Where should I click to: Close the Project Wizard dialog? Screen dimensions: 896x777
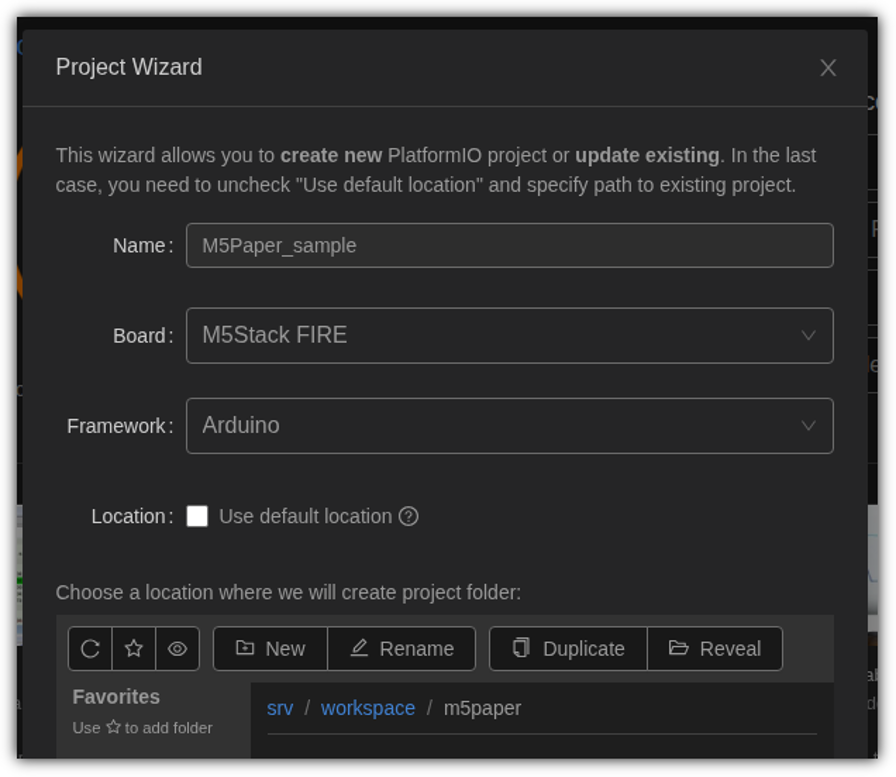[x=828, y=67]
